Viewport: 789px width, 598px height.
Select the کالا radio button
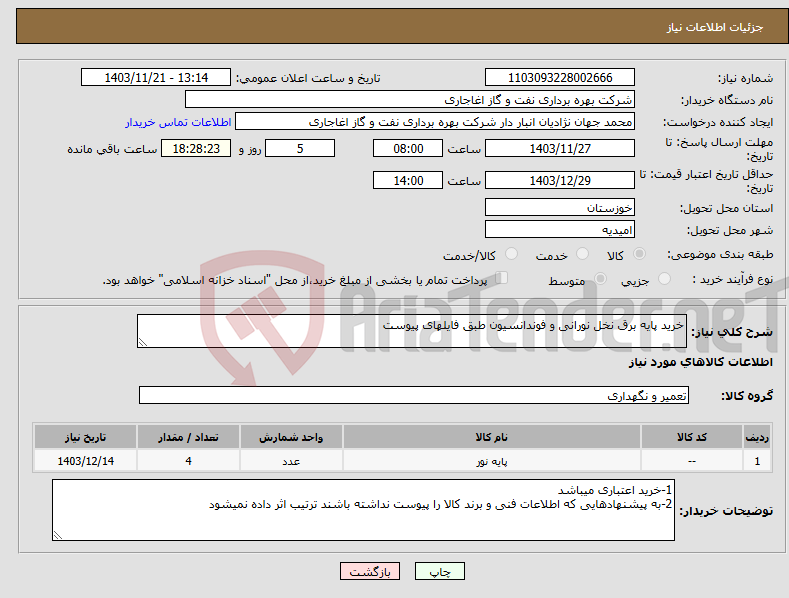tap(639, 254)
